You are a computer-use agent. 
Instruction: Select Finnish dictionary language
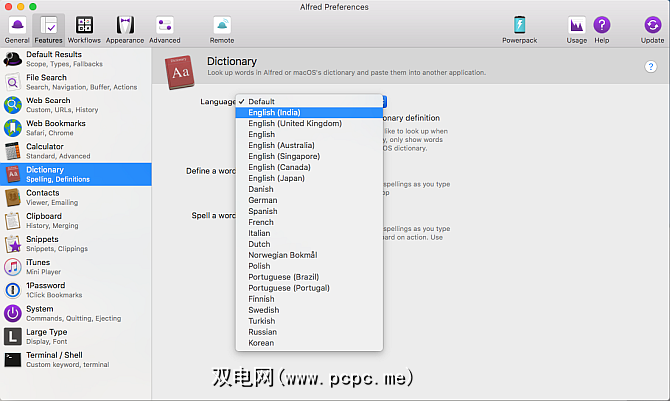tap(309, 299)
